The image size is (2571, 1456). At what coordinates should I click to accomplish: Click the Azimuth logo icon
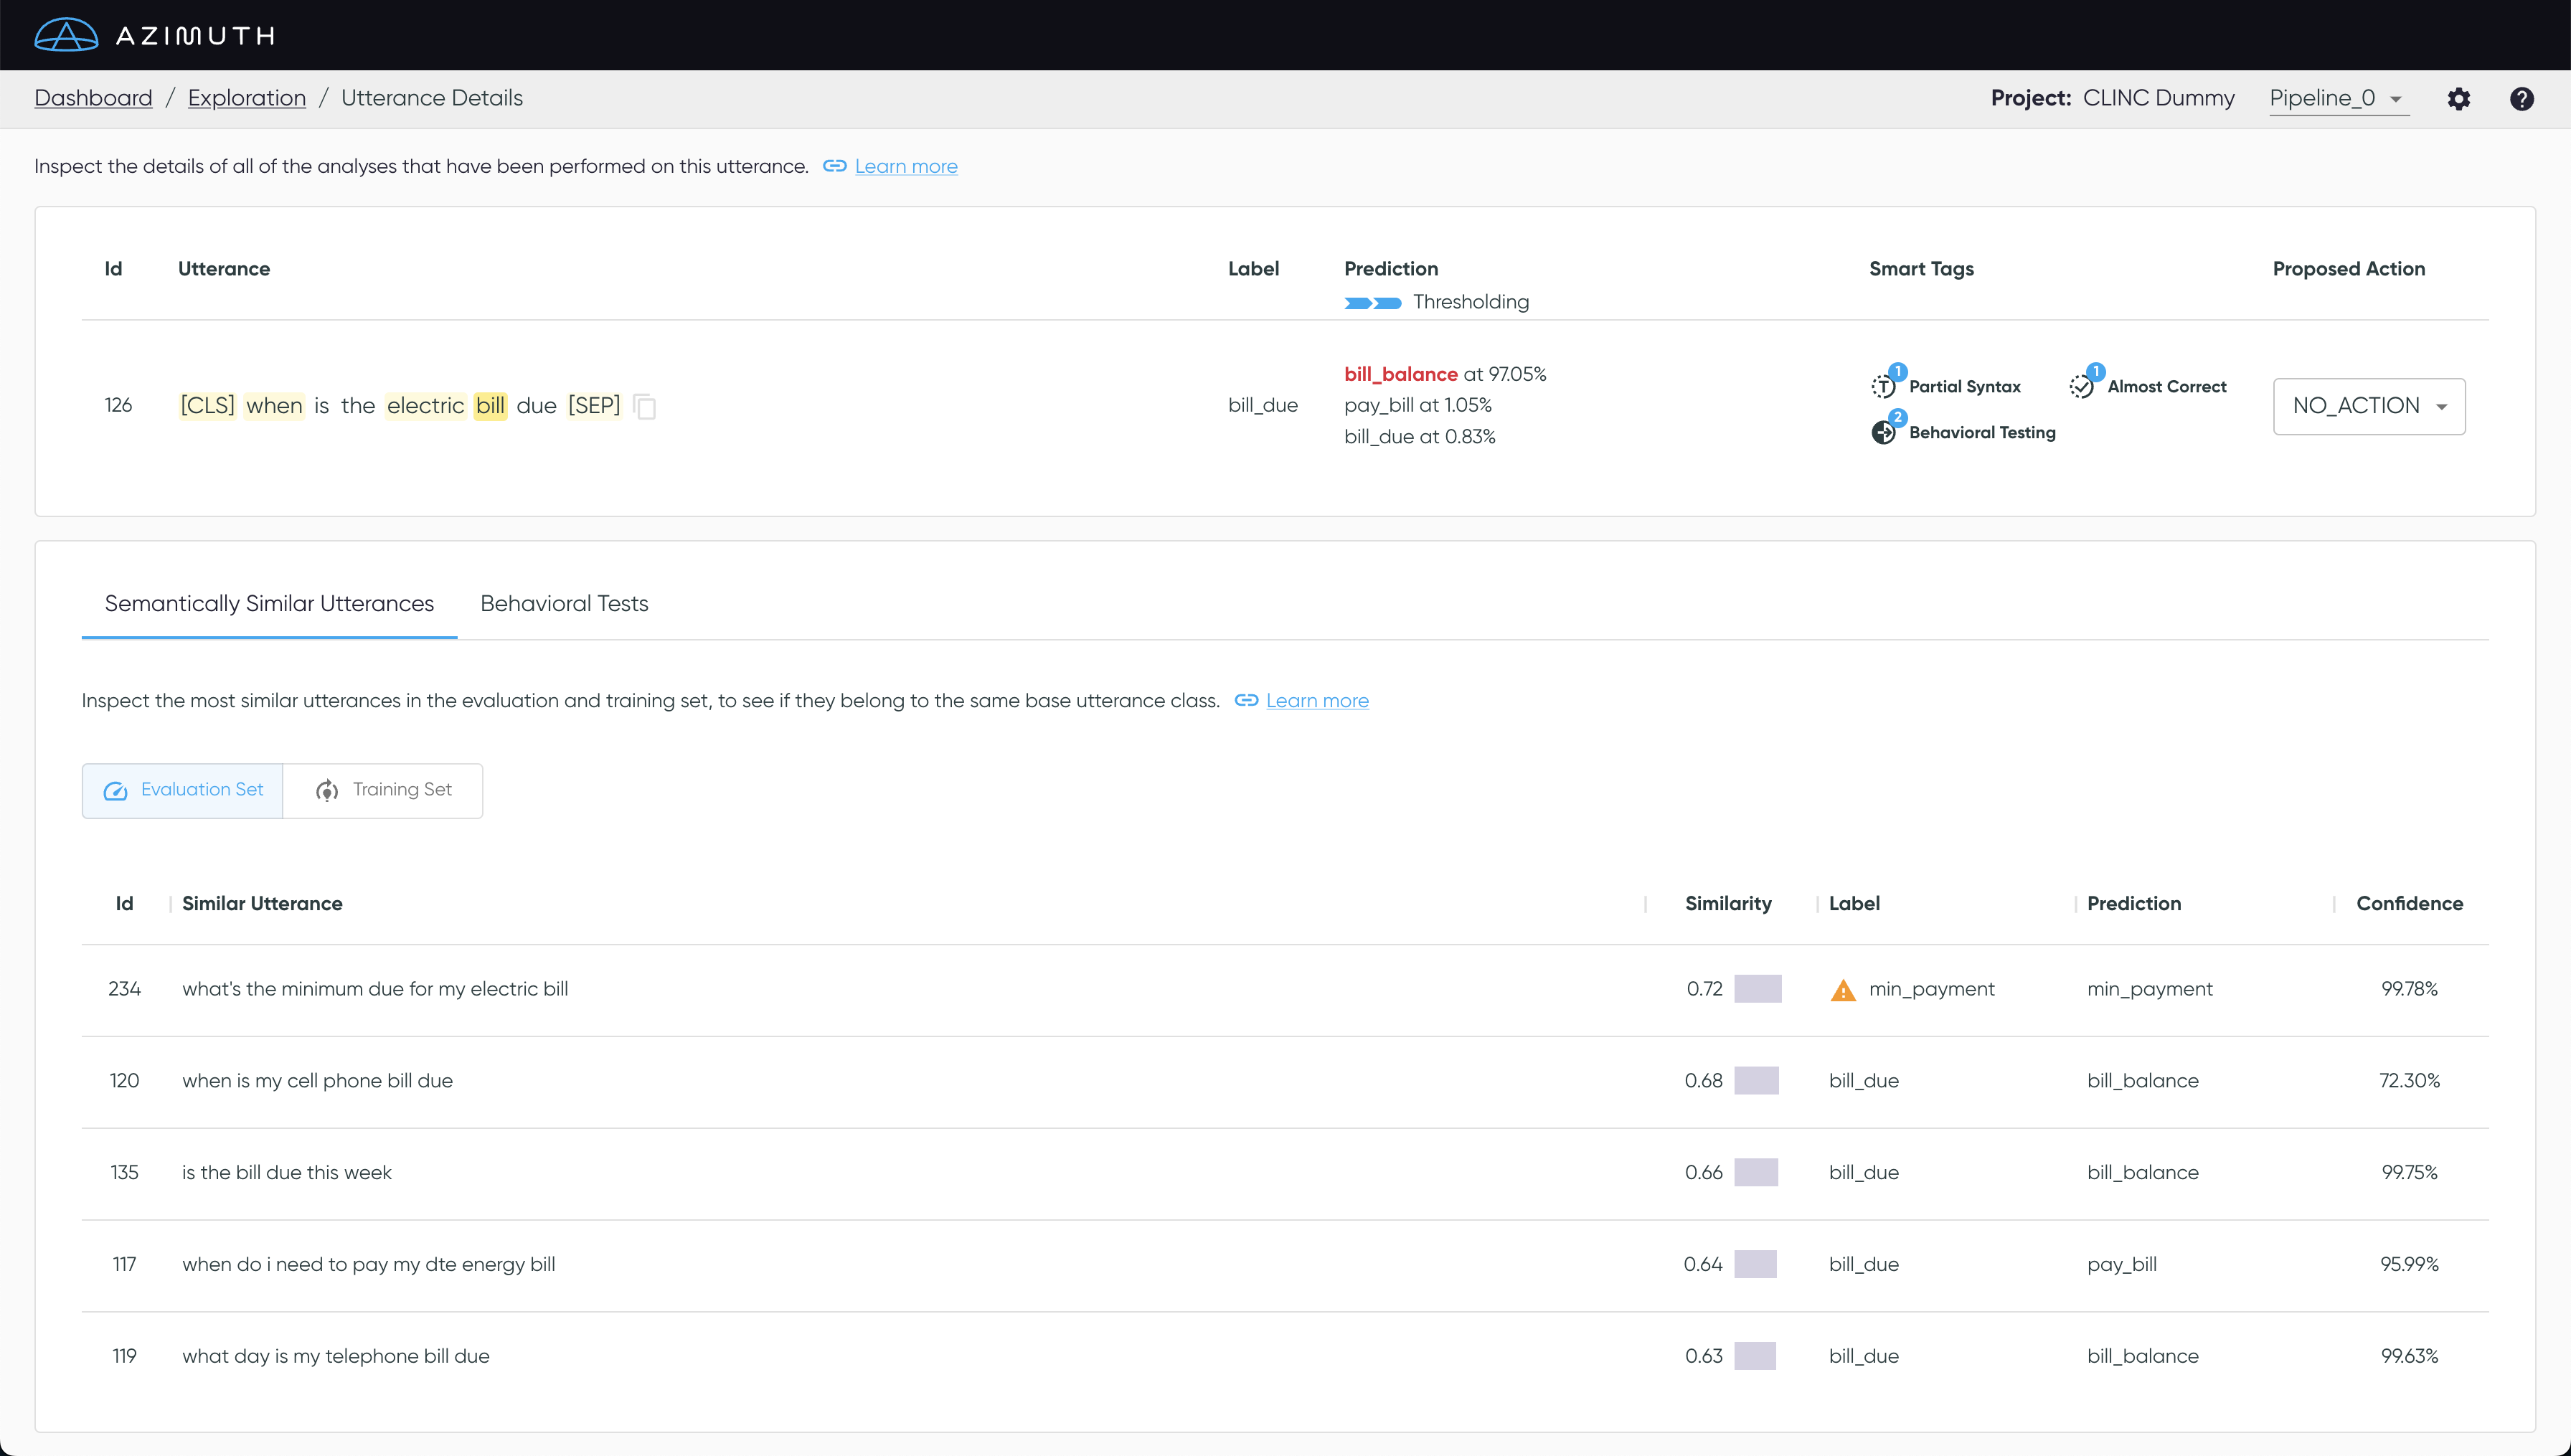point(66,35)
